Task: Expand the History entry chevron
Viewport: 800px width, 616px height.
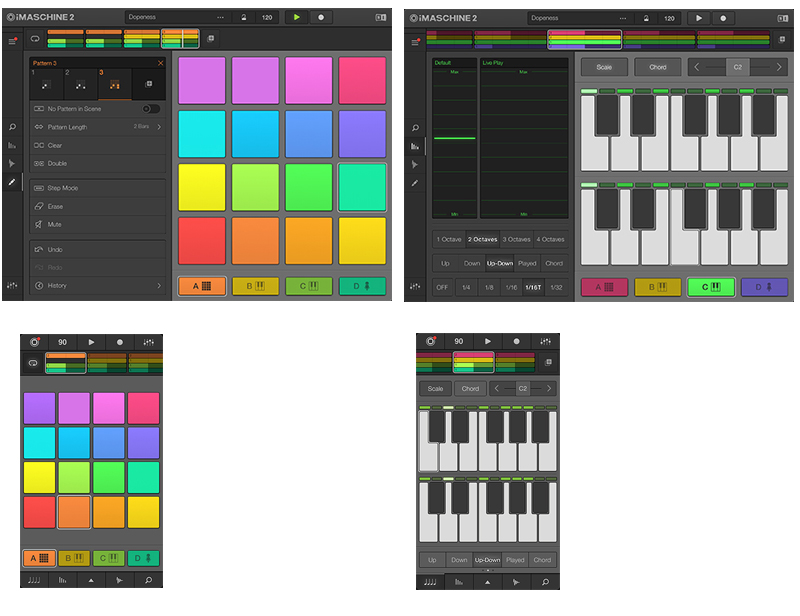Action: (x=158, y=286)
